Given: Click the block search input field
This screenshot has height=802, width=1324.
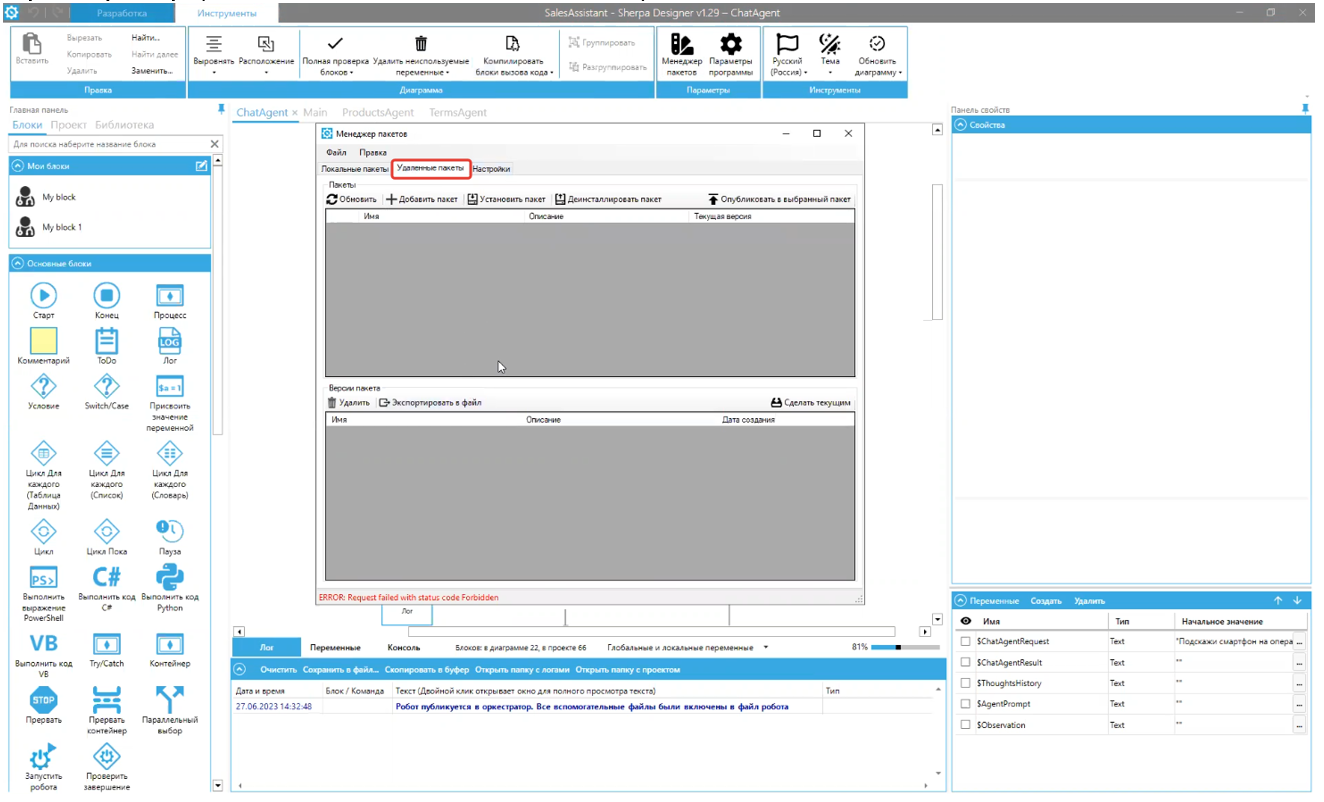Looking at the screenshot, I should click(108, 144).
